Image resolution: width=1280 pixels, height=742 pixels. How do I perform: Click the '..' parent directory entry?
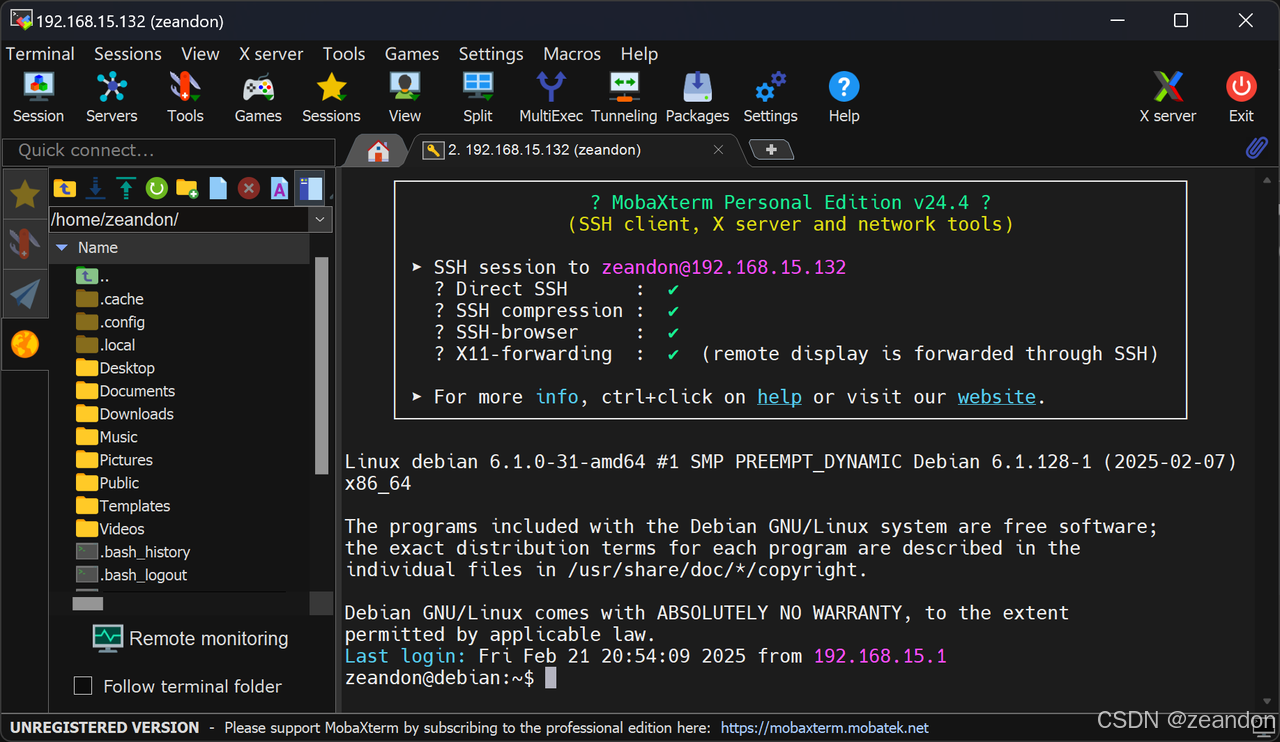point(93,276)
